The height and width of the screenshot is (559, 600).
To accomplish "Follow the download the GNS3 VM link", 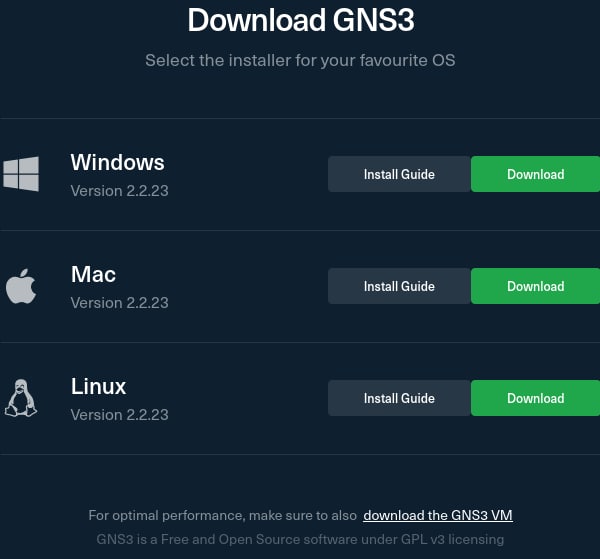I will click(x=438, y=515).
